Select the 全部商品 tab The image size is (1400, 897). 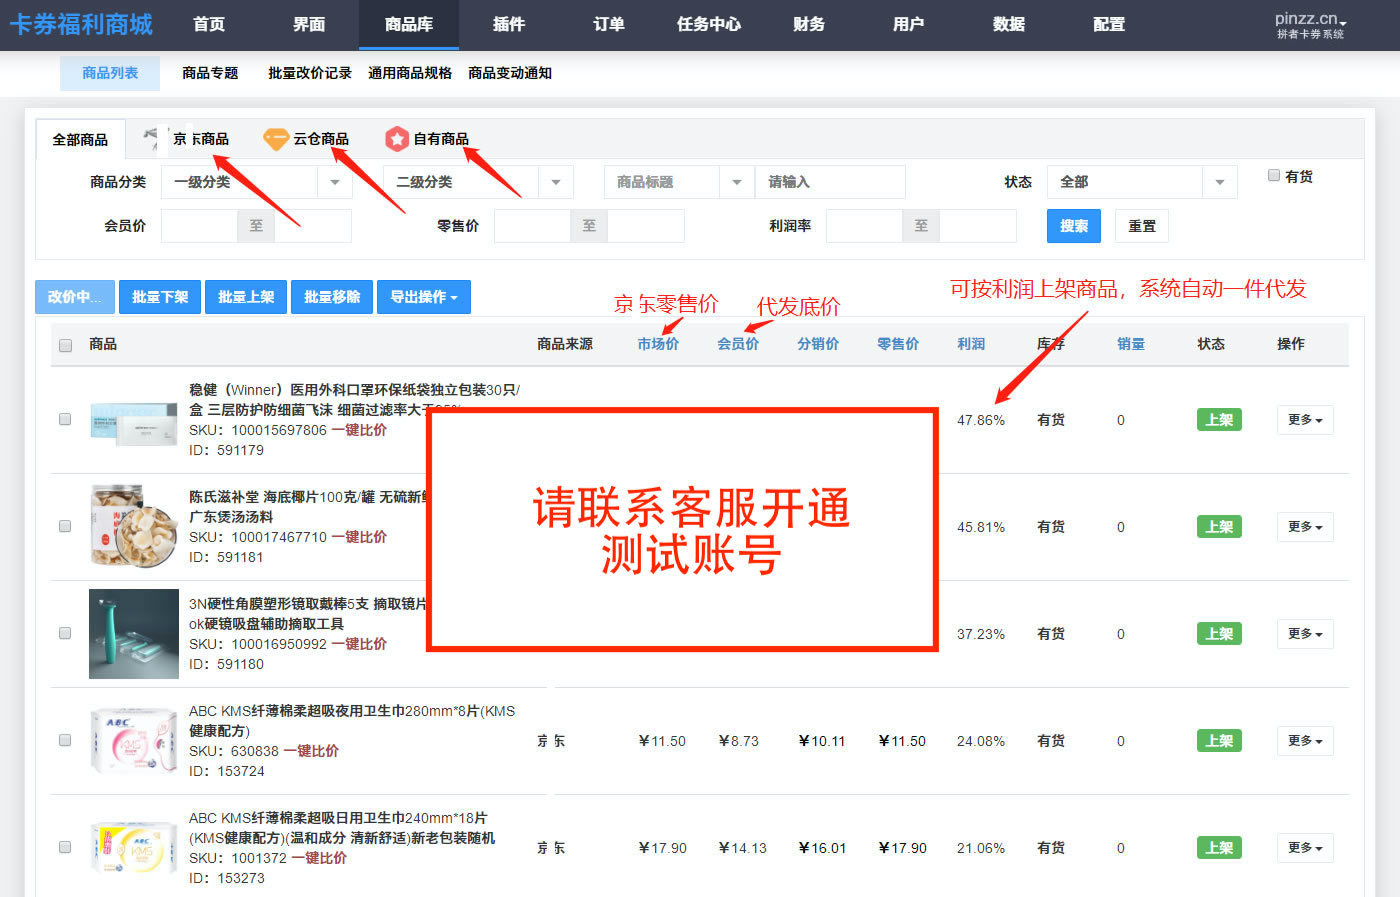(x=80, y=139)
